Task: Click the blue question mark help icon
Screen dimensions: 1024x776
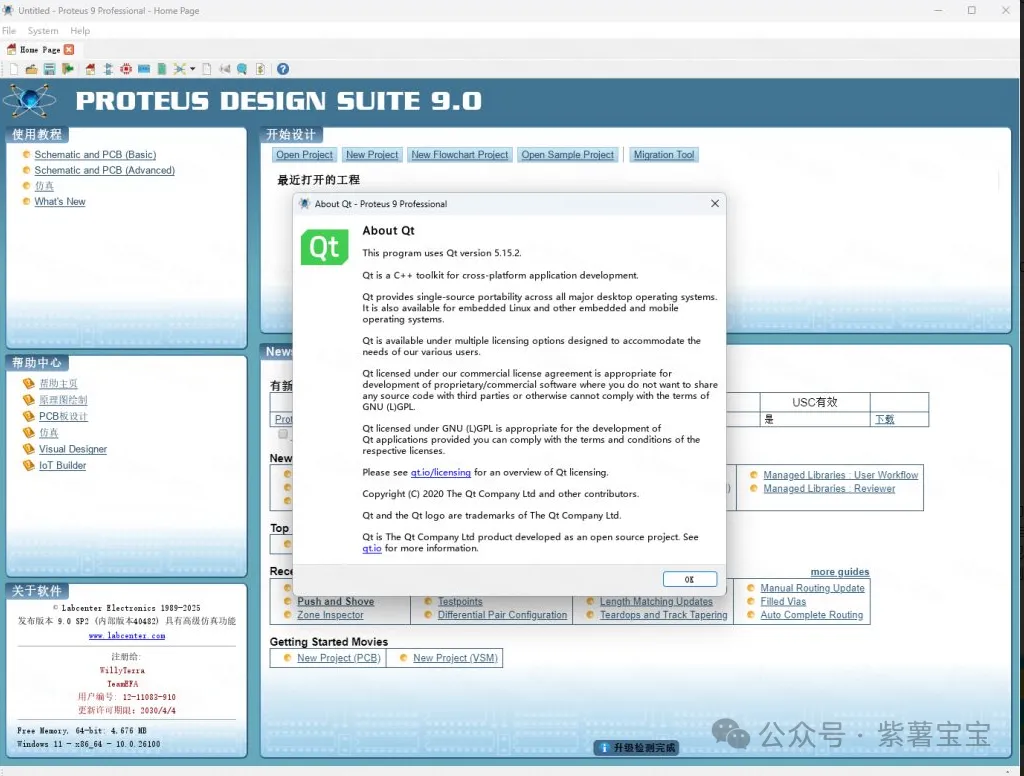Action: point(283,69)
